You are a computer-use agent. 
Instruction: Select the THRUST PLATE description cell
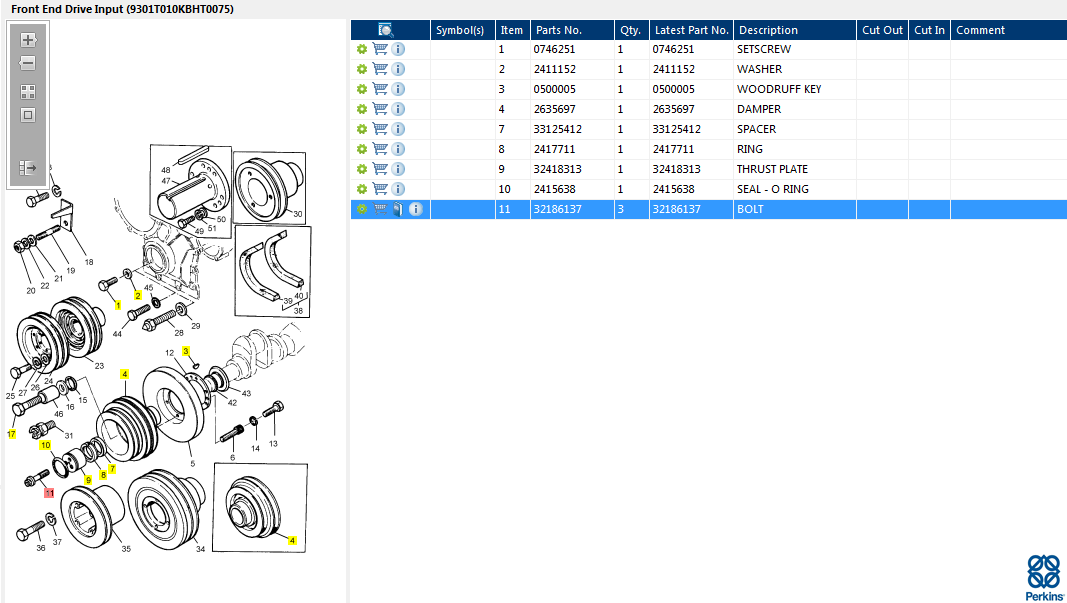point(772,169)
